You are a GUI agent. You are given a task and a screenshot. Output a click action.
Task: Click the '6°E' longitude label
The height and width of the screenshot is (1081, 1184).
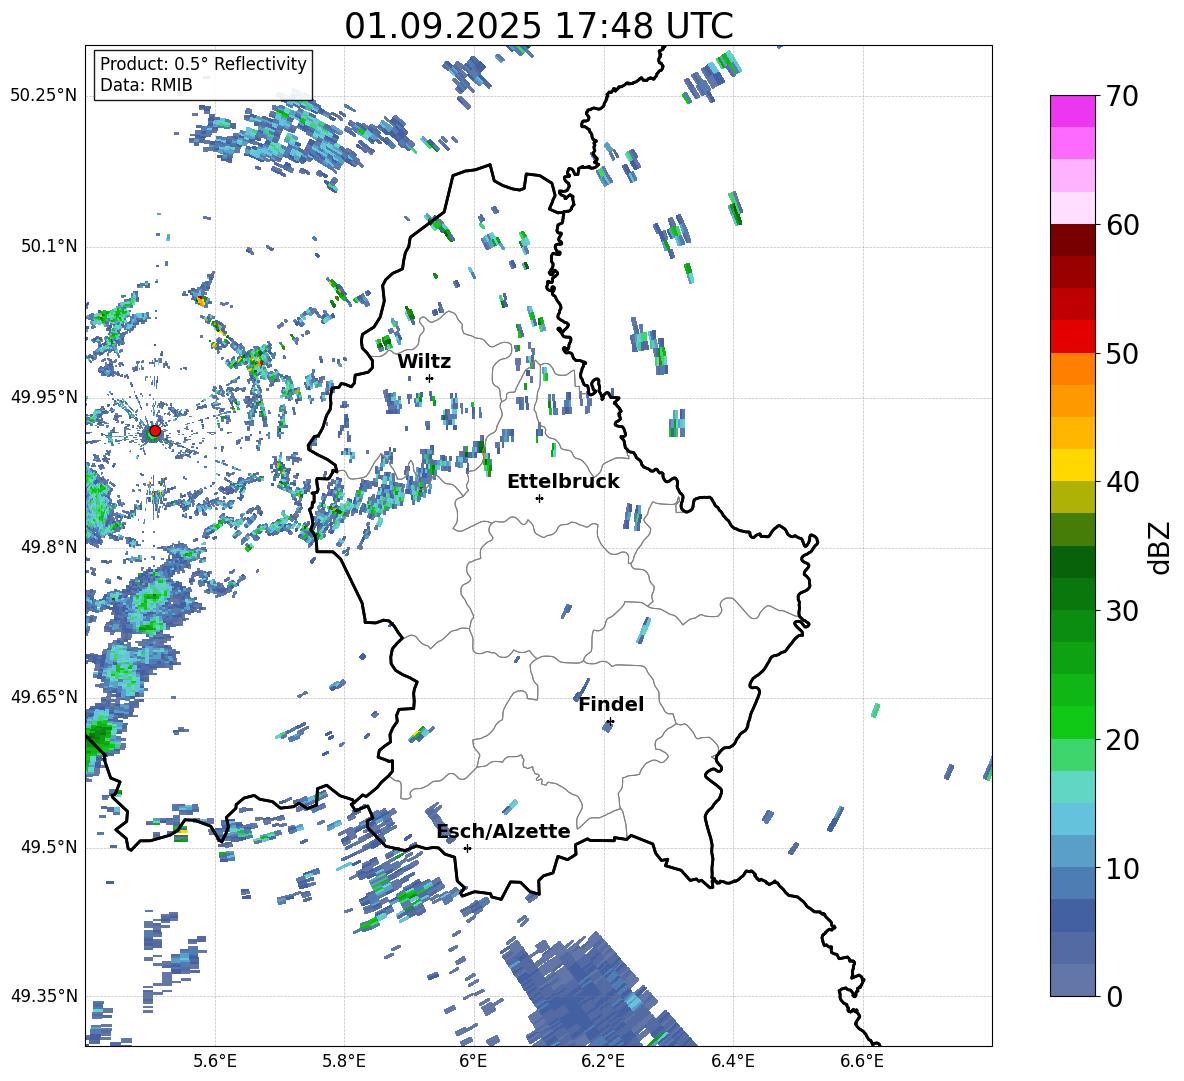(473, 1061)
